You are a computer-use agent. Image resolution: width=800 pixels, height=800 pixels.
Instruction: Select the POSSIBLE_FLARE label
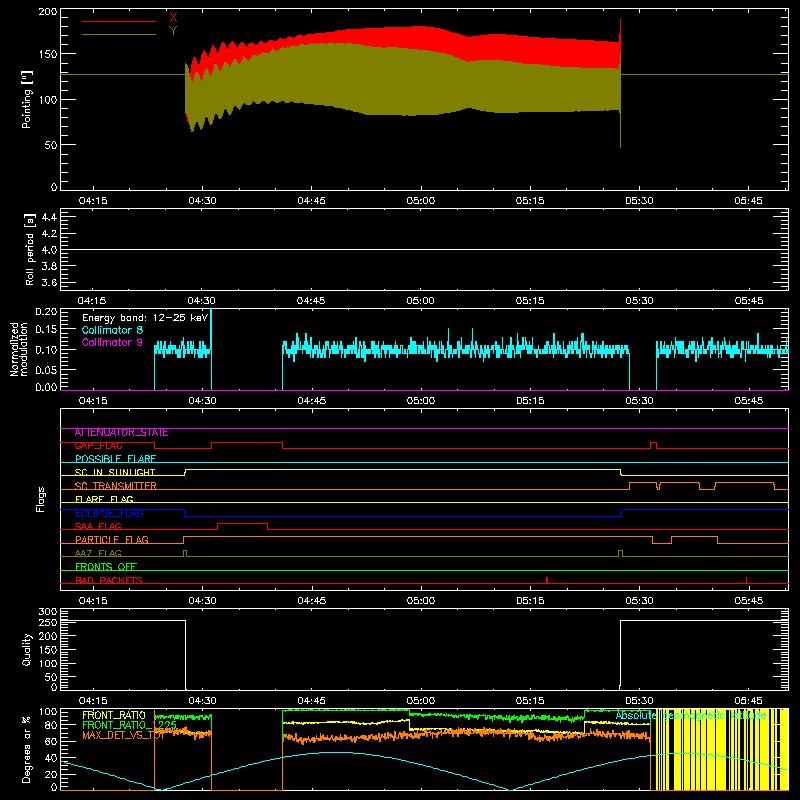[x=115, y=459]
